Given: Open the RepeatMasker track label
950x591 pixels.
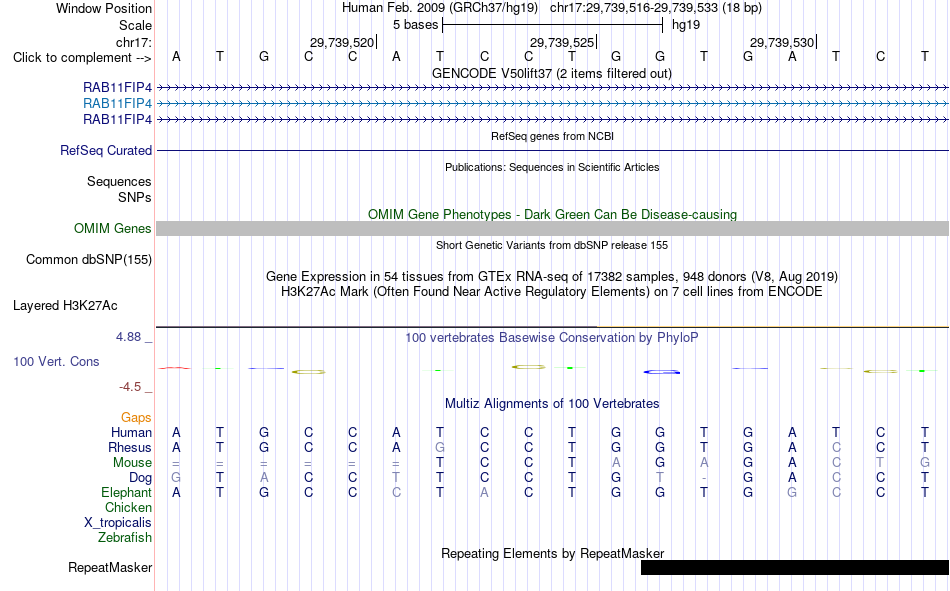Looking at the screenshot, I should [x=110, y=568].
